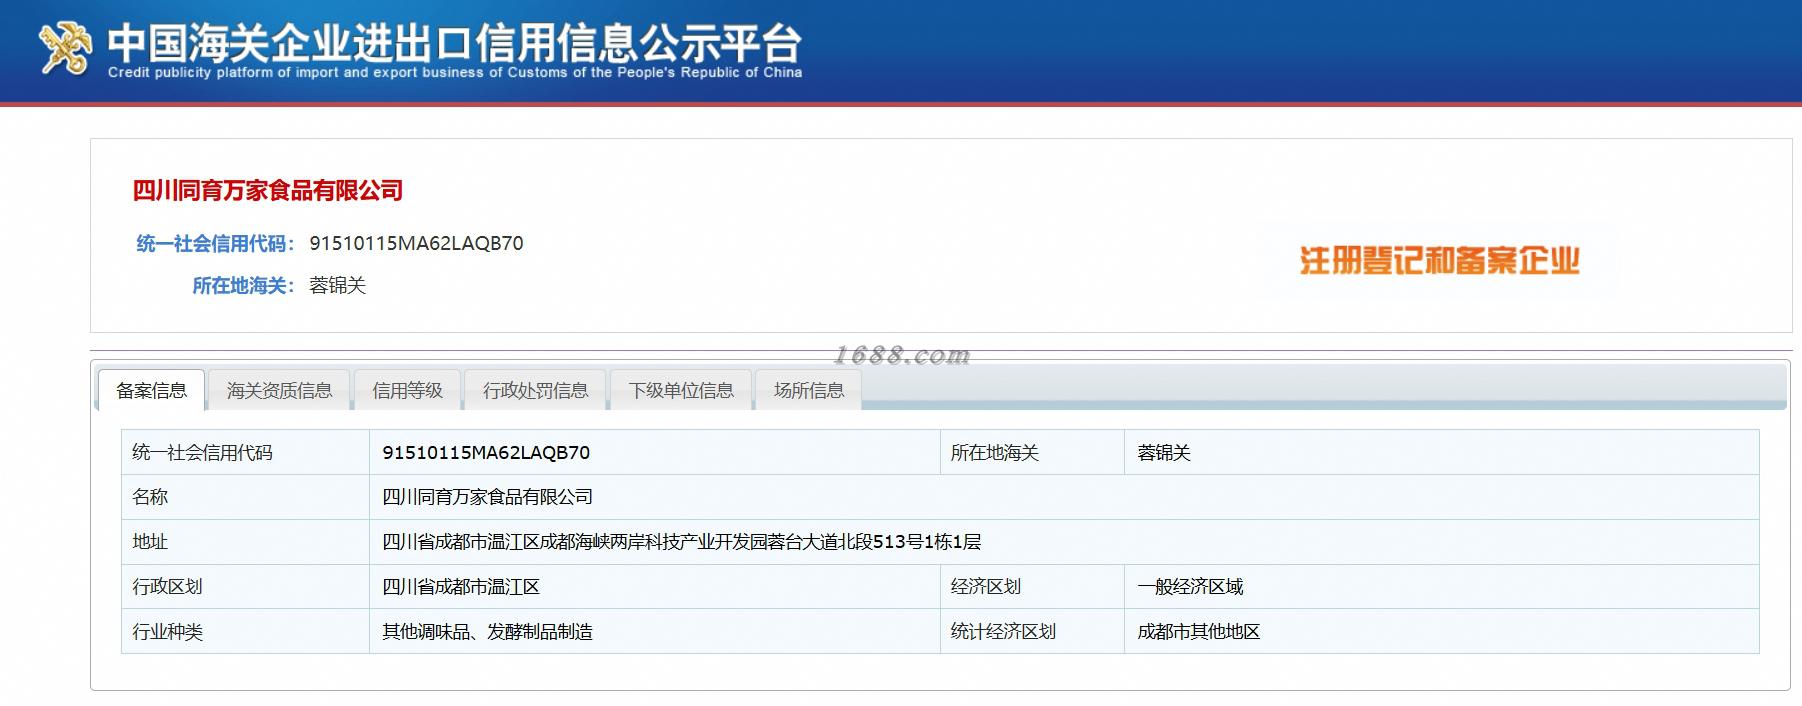Click credit code 91510115MA62LAQB70 in the header

click(x=416, y=243)
